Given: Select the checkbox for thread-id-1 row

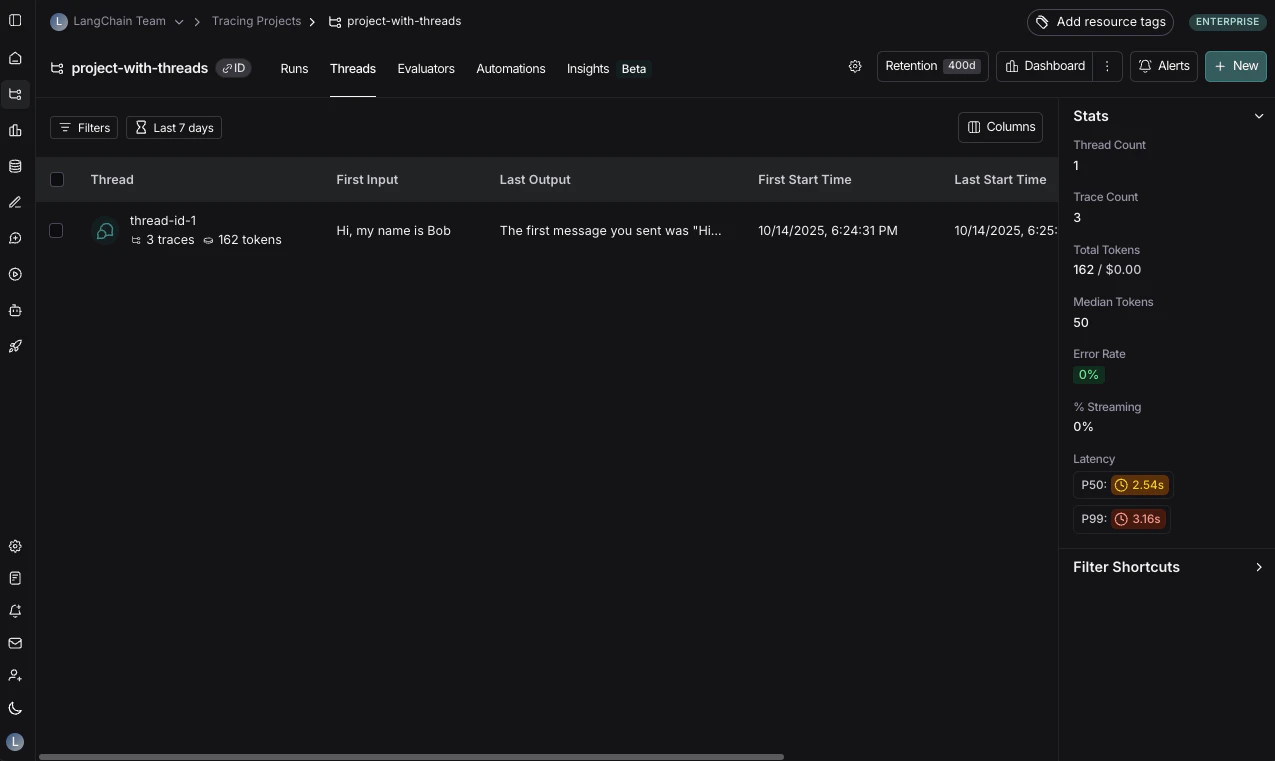Looking at the screenshot, I should (x=56, y=230).
